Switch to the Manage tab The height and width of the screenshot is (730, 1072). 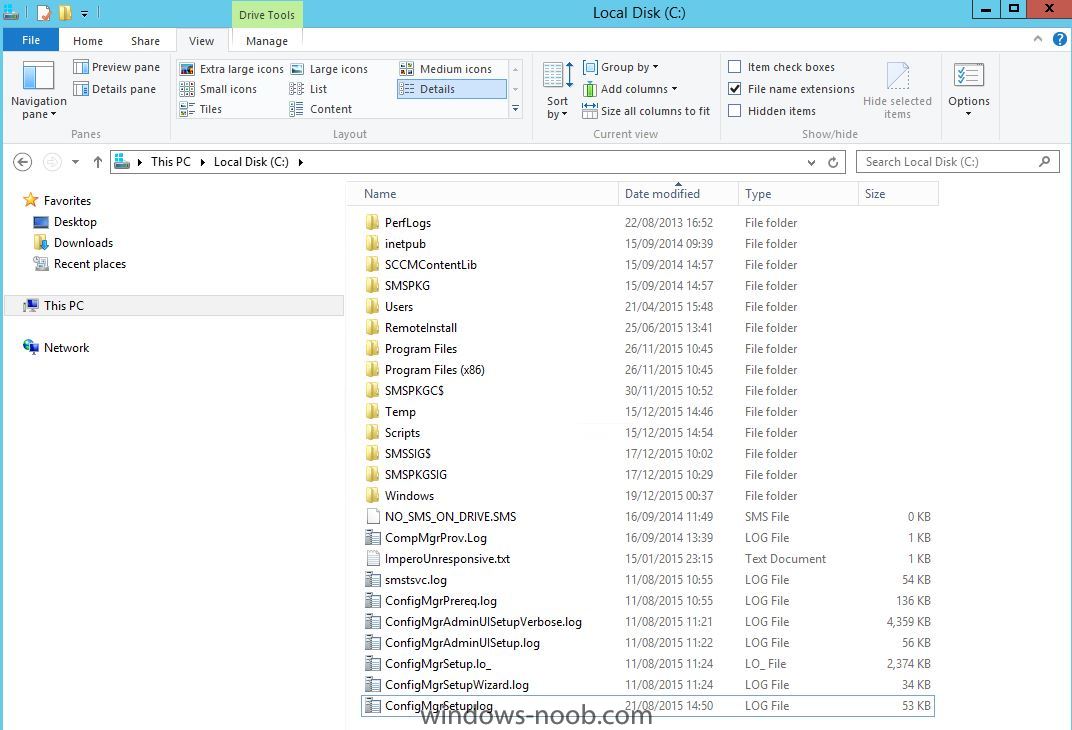267,41
